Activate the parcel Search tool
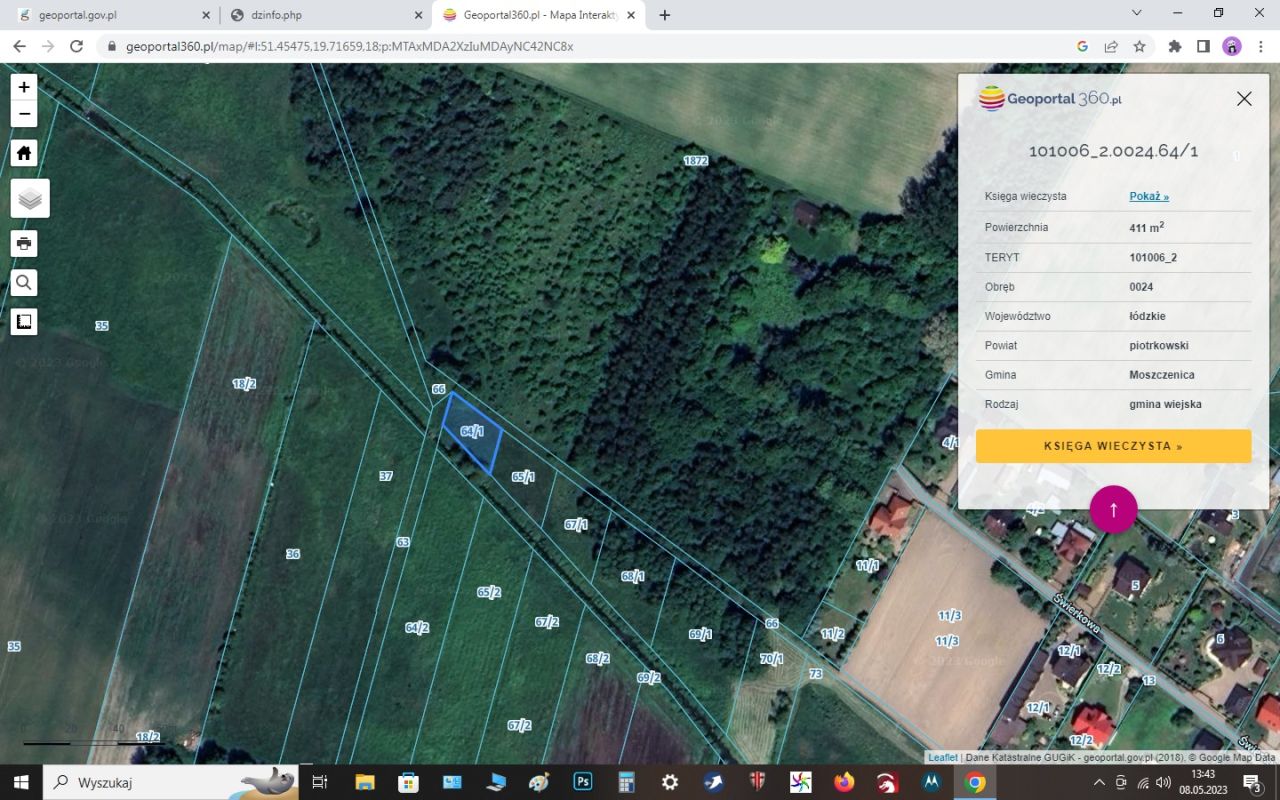Viewport: 1280px width, 800px height. point(23,282)
